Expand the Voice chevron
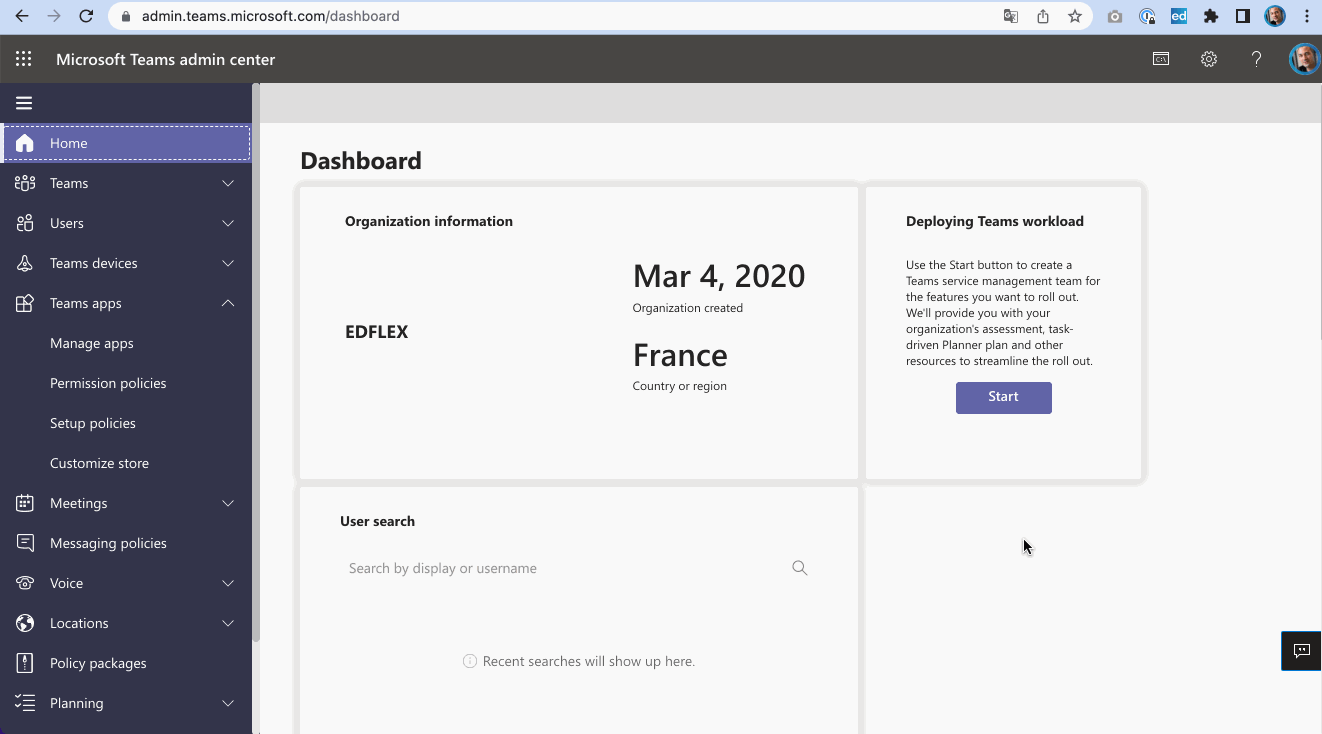Screen dimensions: 1322x734 click(x=228, y=583)
